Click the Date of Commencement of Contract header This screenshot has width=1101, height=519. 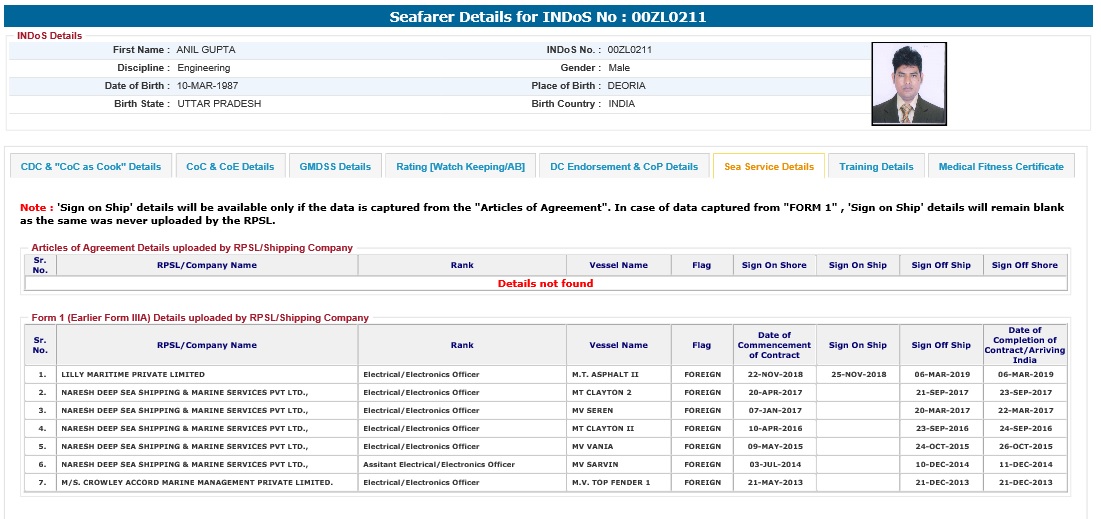(774, 345)
